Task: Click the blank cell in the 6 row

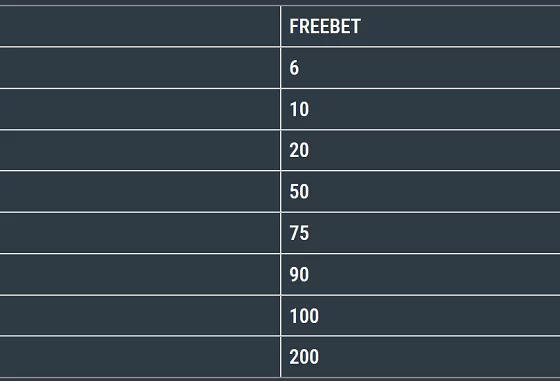Action: pos(140,68)
